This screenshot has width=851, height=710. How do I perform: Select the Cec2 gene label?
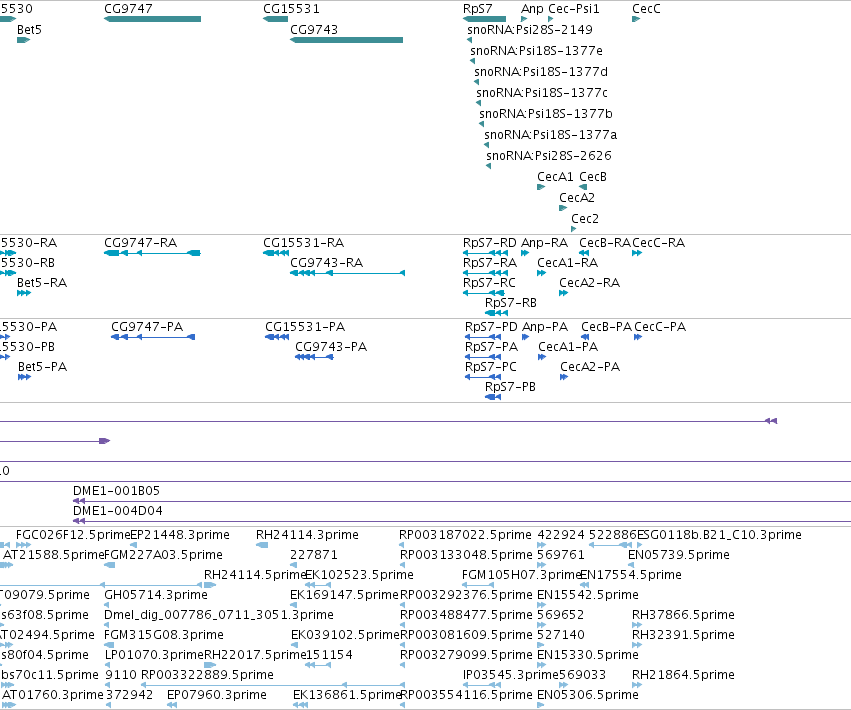[585, 219]
